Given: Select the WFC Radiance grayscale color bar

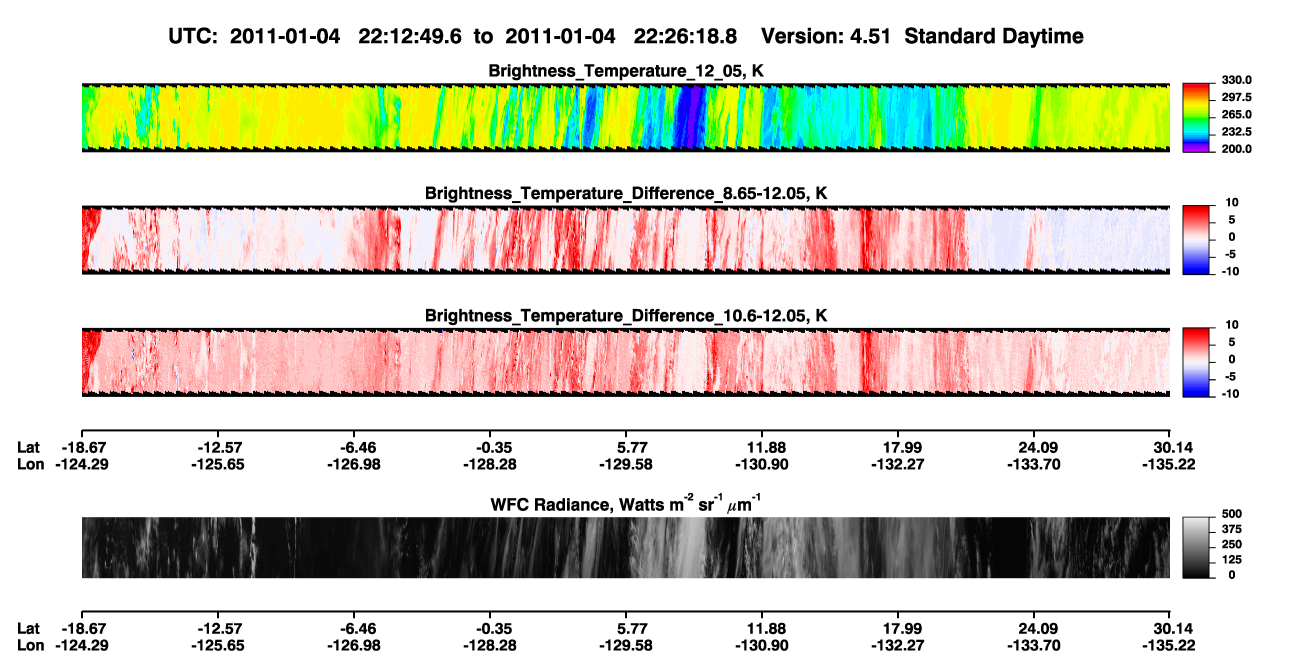Looking at the screenshot, I should coord(1196,547).
